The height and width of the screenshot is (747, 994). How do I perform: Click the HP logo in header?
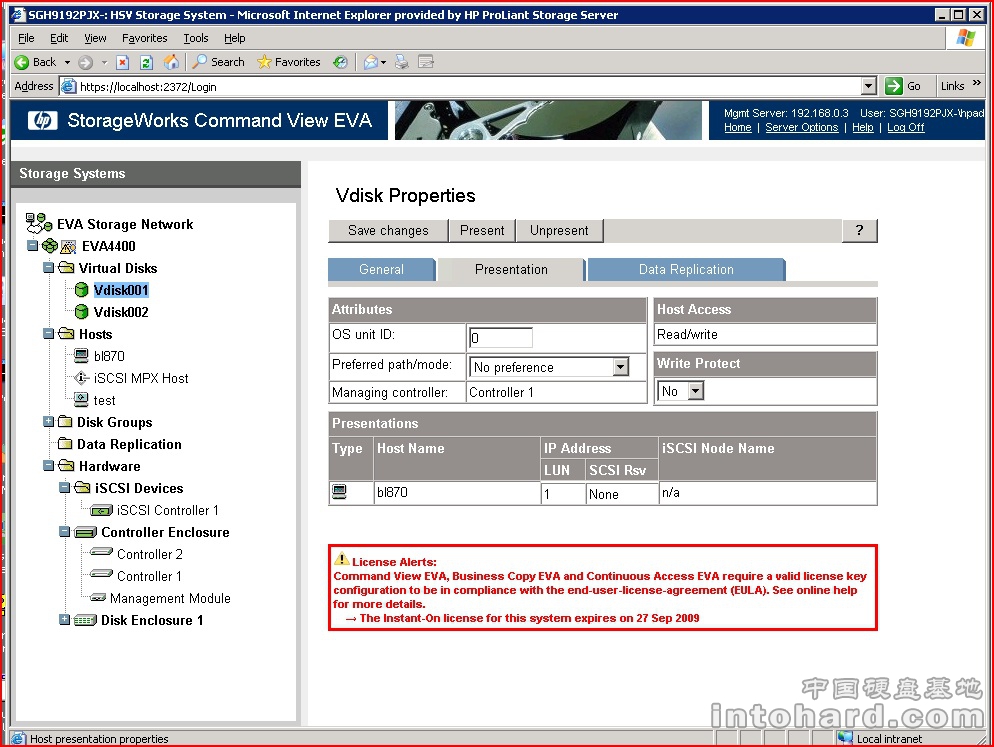coord(42,120)
